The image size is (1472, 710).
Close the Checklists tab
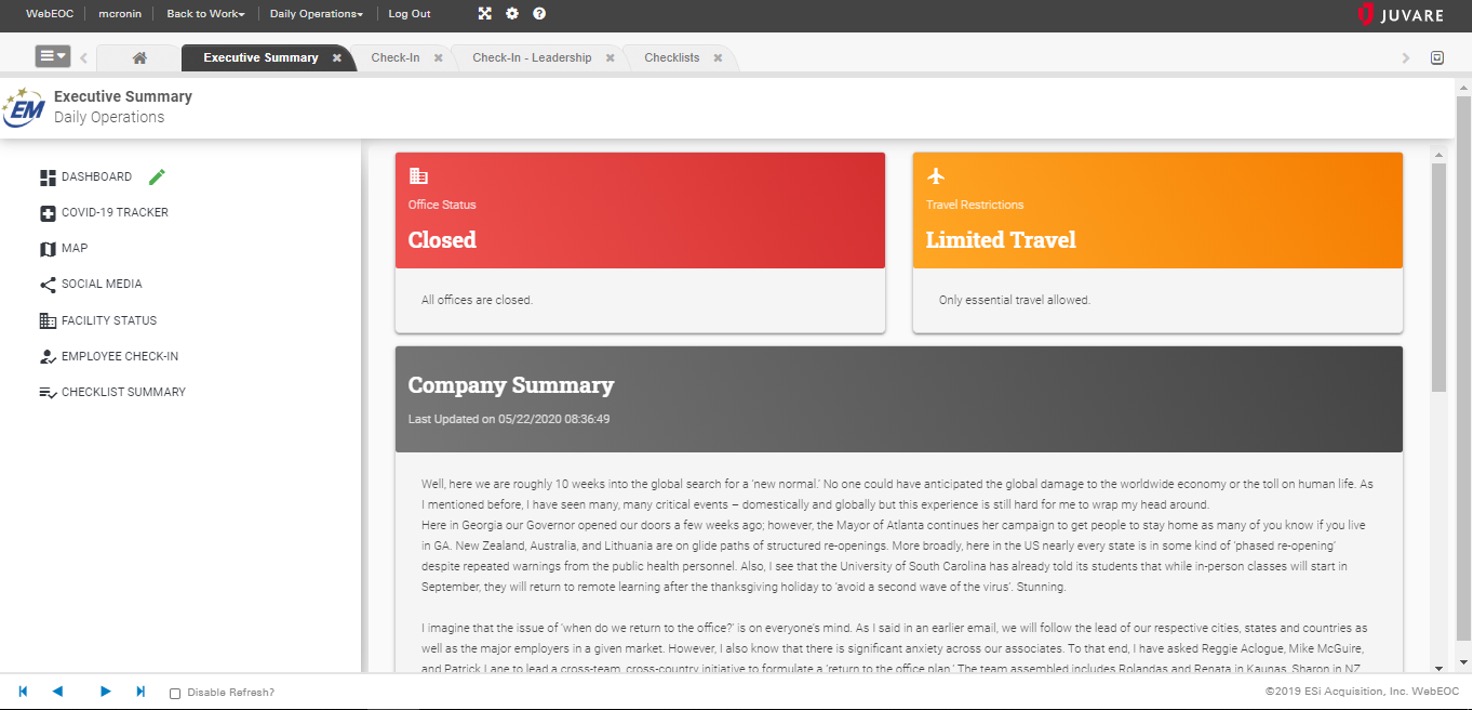718,58
